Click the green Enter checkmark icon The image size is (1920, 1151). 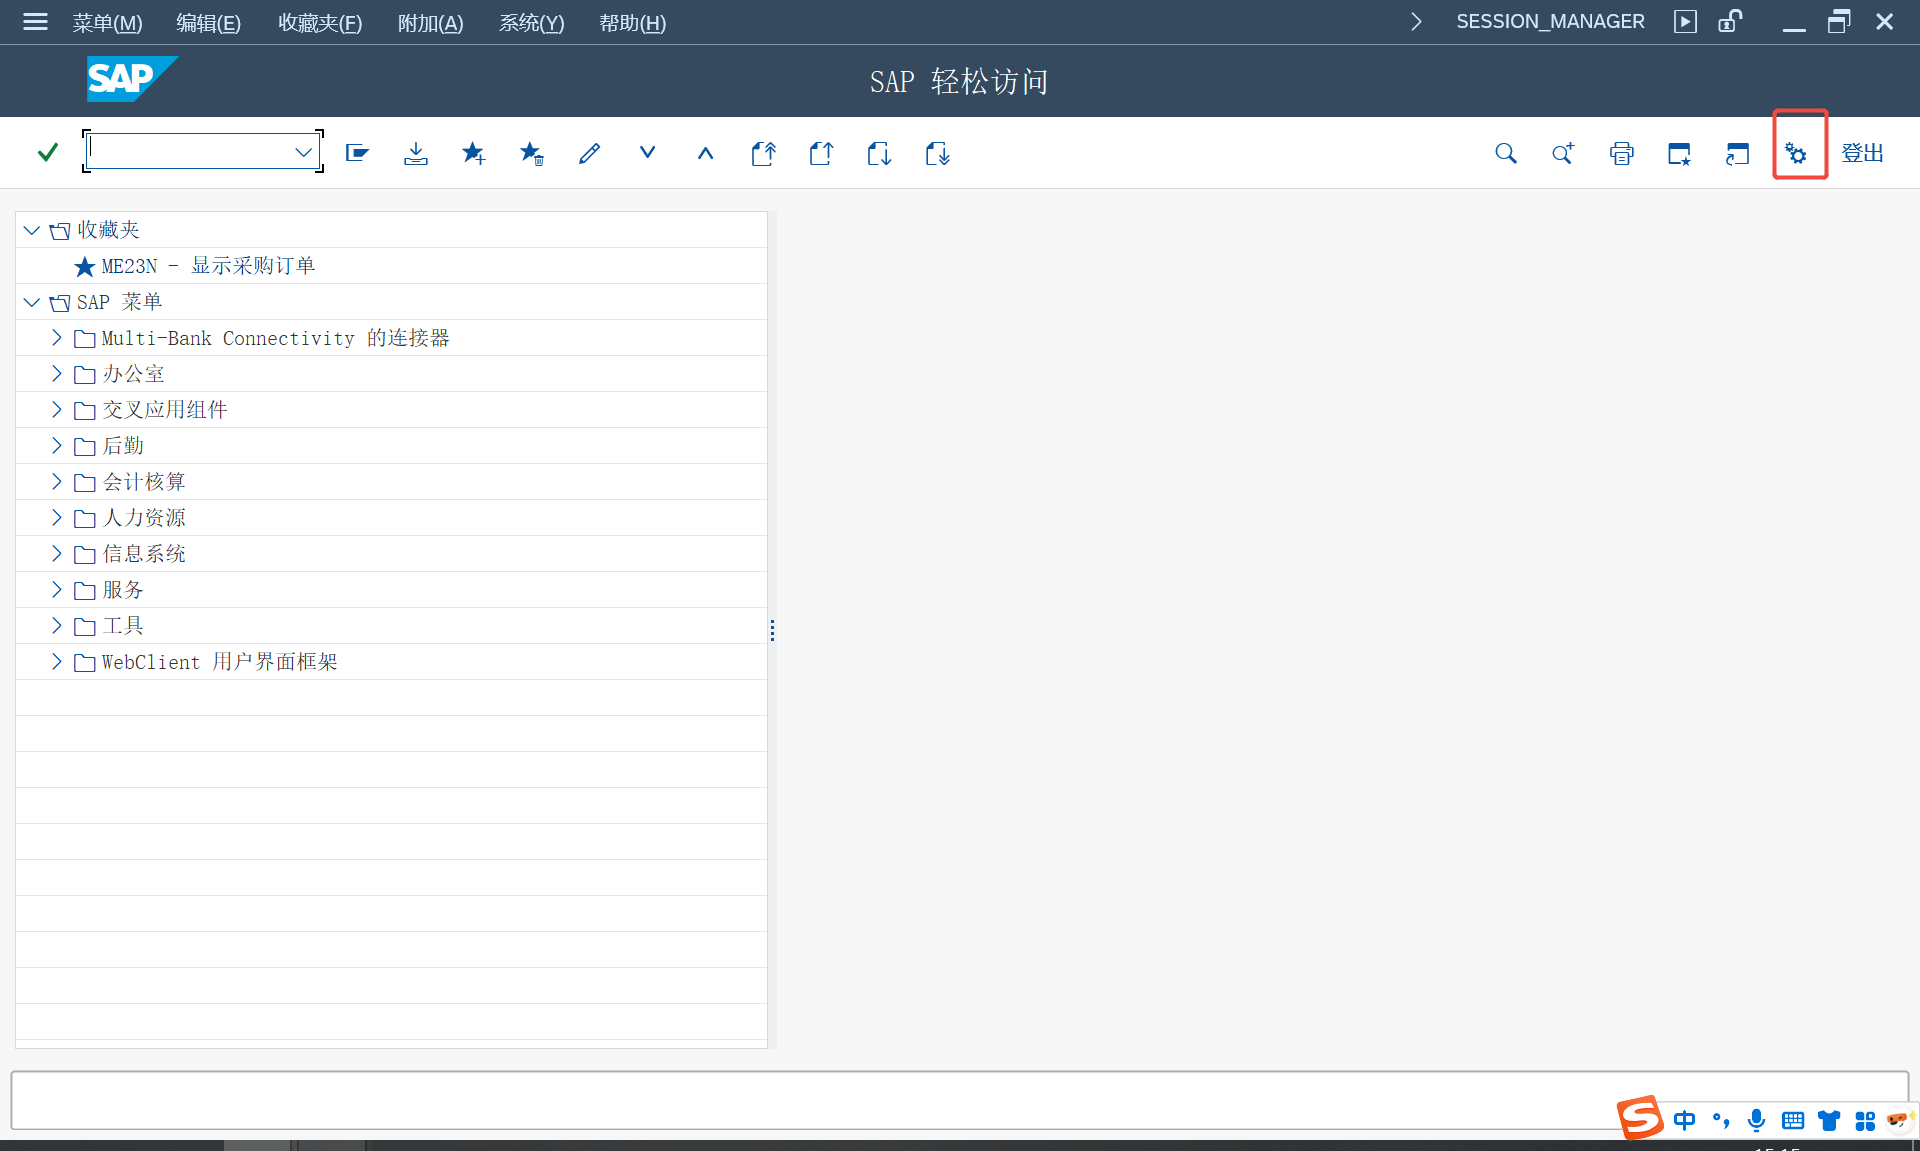(47, 152)
